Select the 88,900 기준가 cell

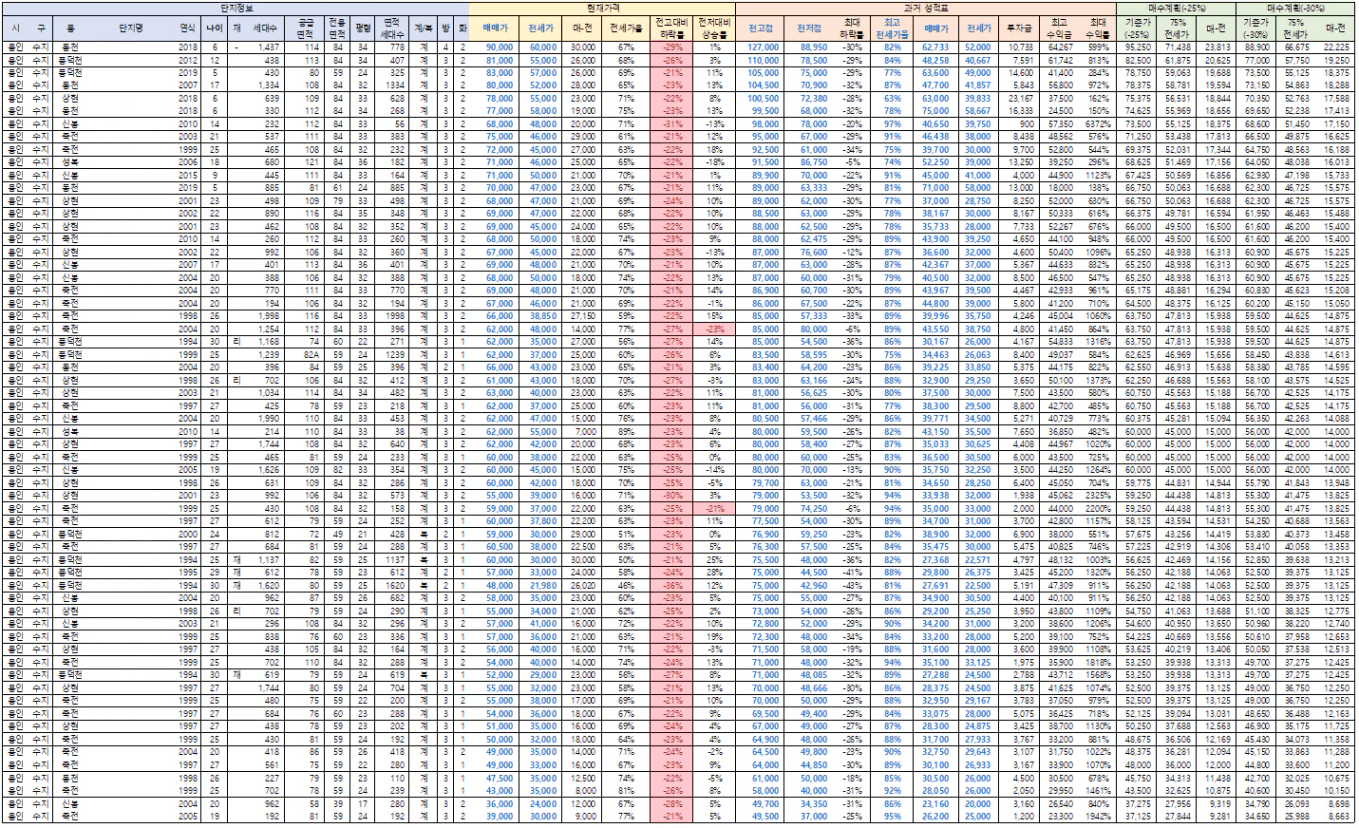[x=1256, y=47]
